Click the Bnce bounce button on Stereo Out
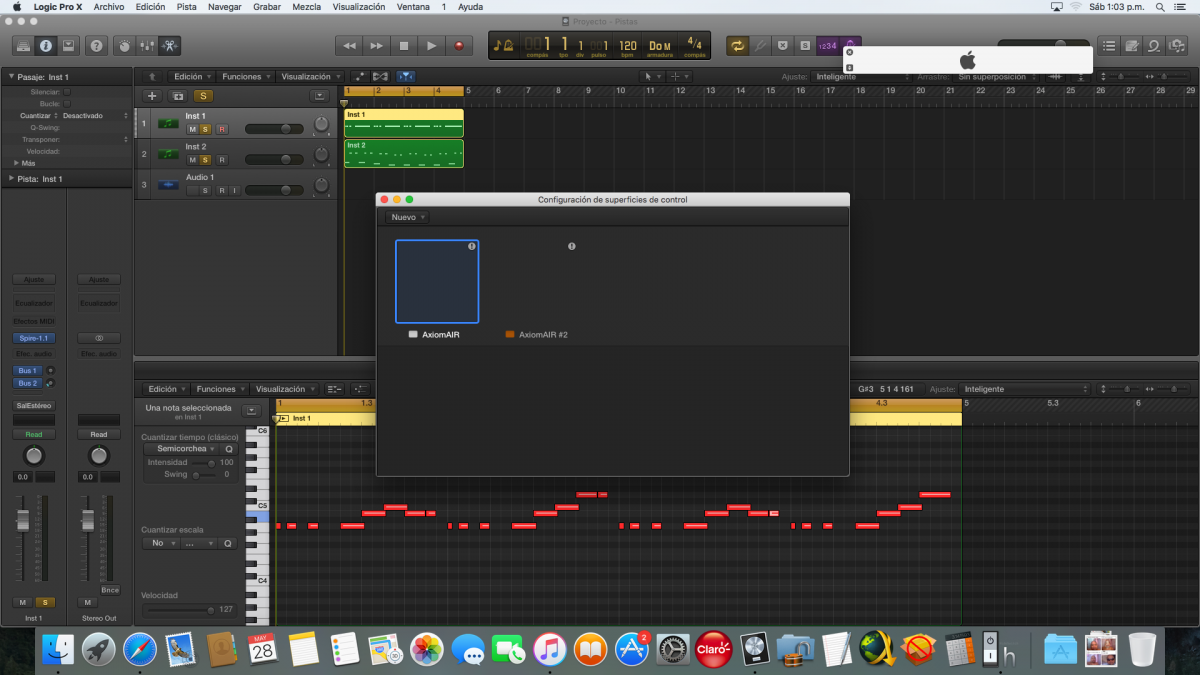 click(x=110, y=590)
